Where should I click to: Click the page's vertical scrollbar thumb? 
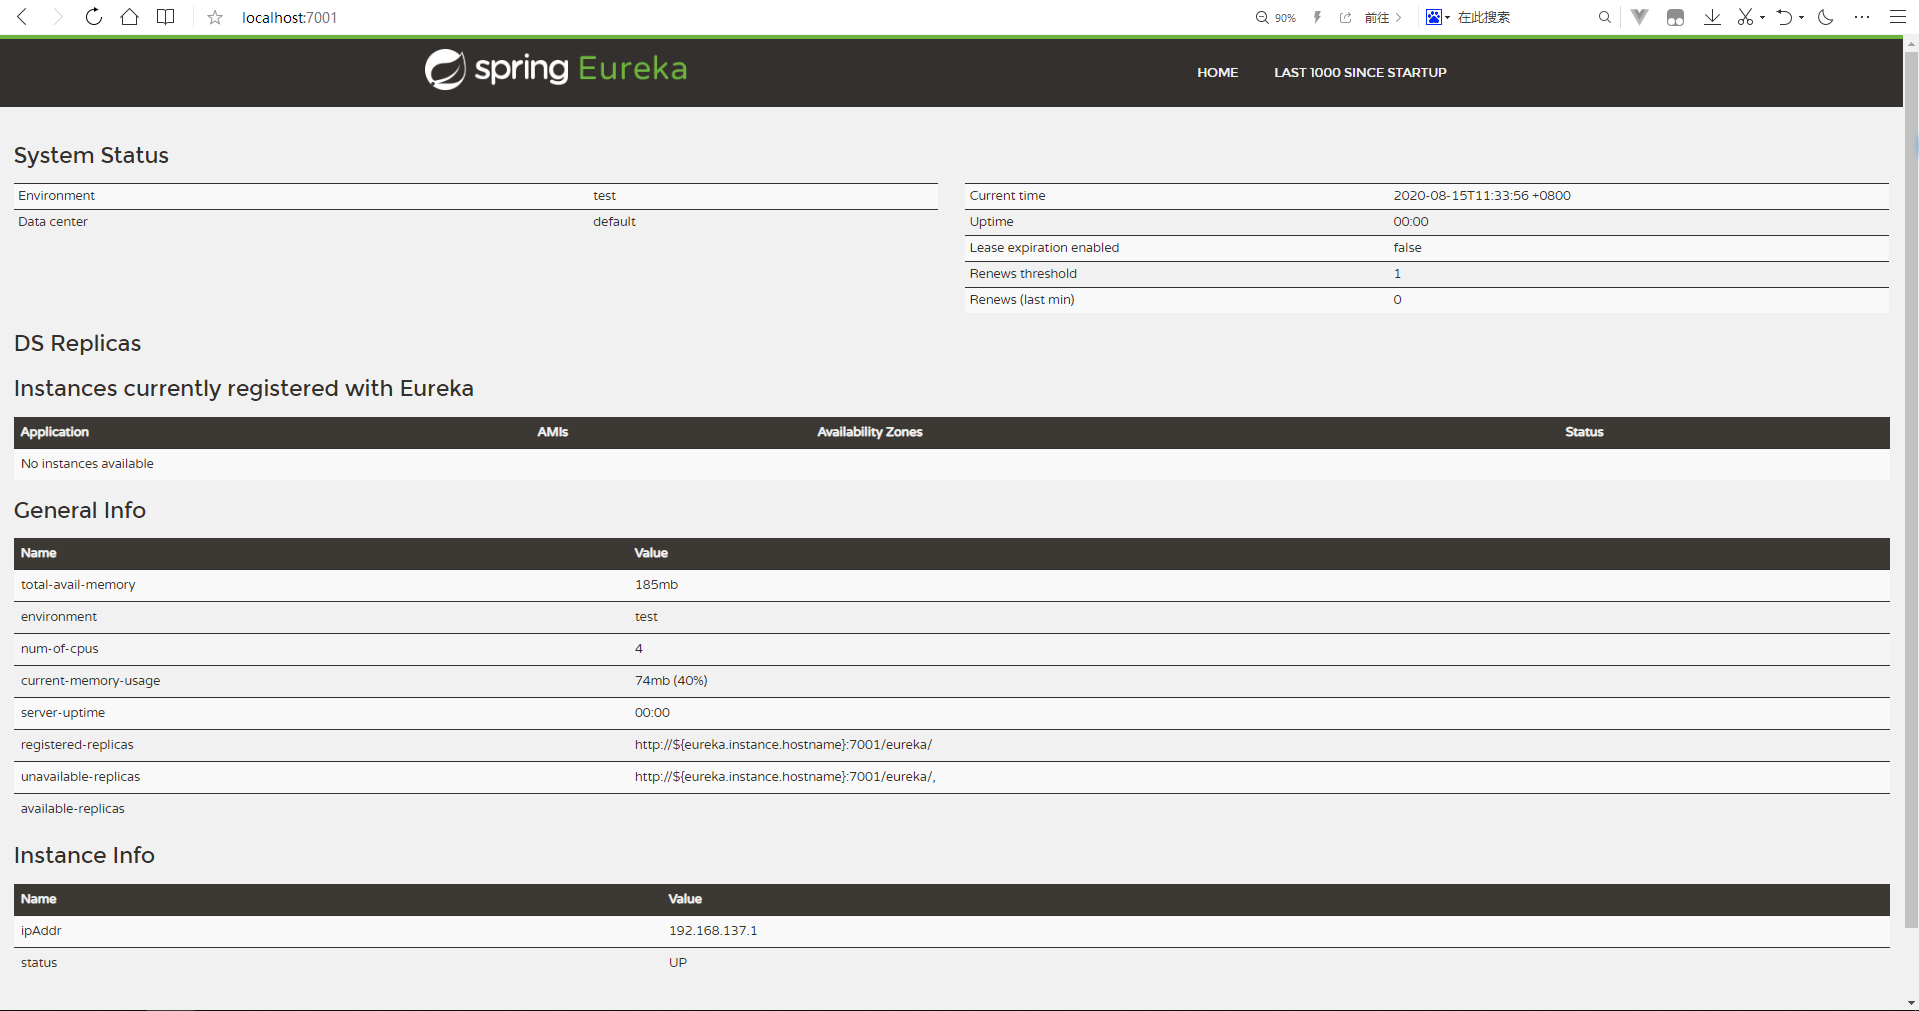(x=1911, y=490)
